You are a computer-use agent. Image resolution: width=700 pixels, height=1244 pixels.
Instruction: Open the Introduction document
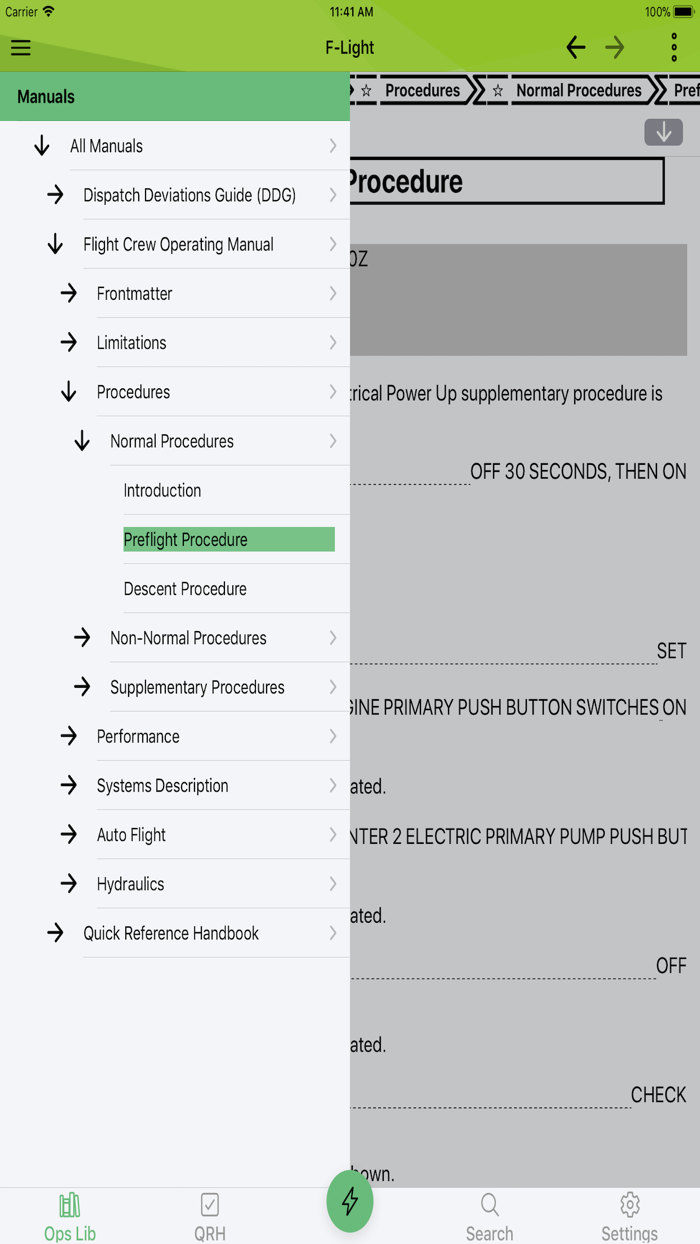pyautogui.click(x=162, y=490)
